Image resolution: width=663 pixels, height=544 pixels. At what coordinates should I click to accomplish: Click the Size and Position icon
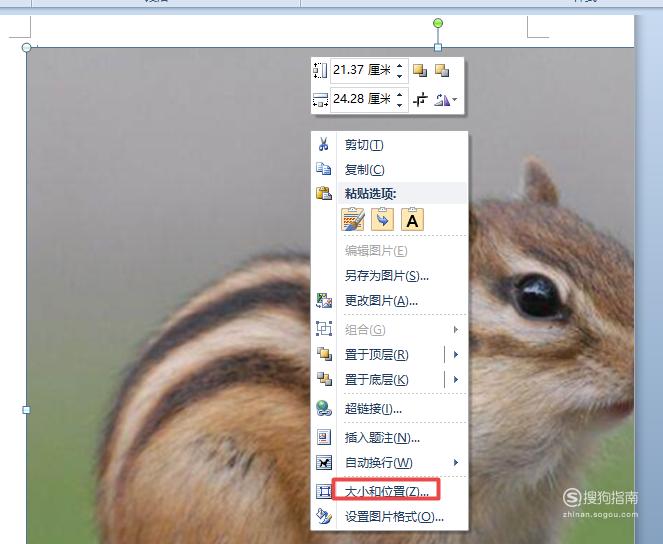pyautogui.click(x=324, y=491)
